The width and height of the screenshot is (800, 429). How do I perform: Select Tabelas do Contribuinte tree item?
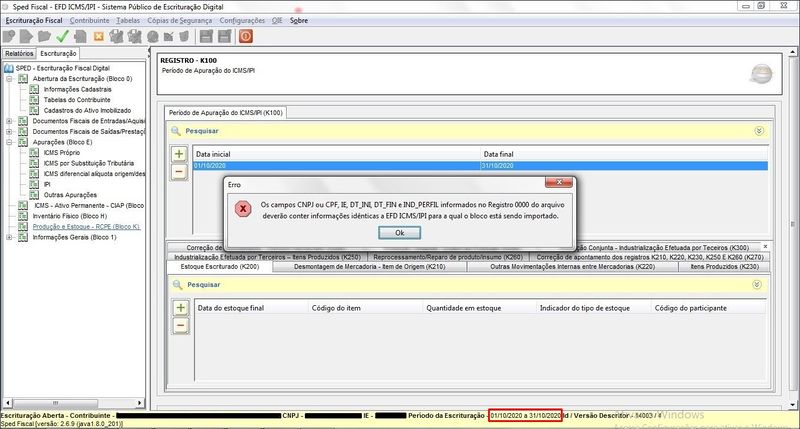(77, 100)
